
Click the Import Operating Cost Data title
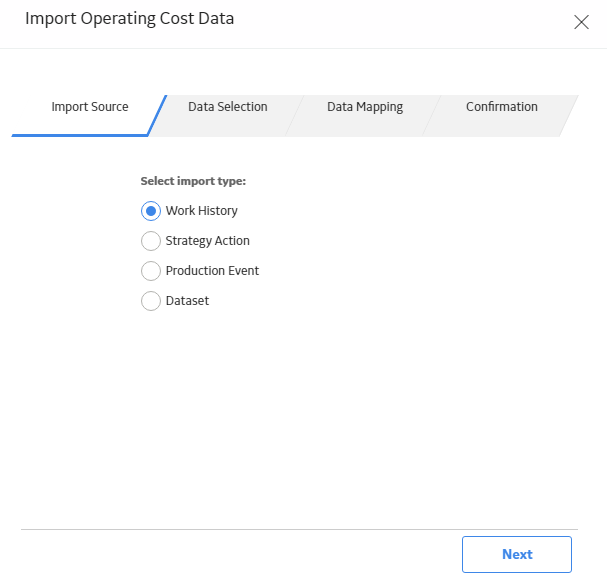(130, 19)
